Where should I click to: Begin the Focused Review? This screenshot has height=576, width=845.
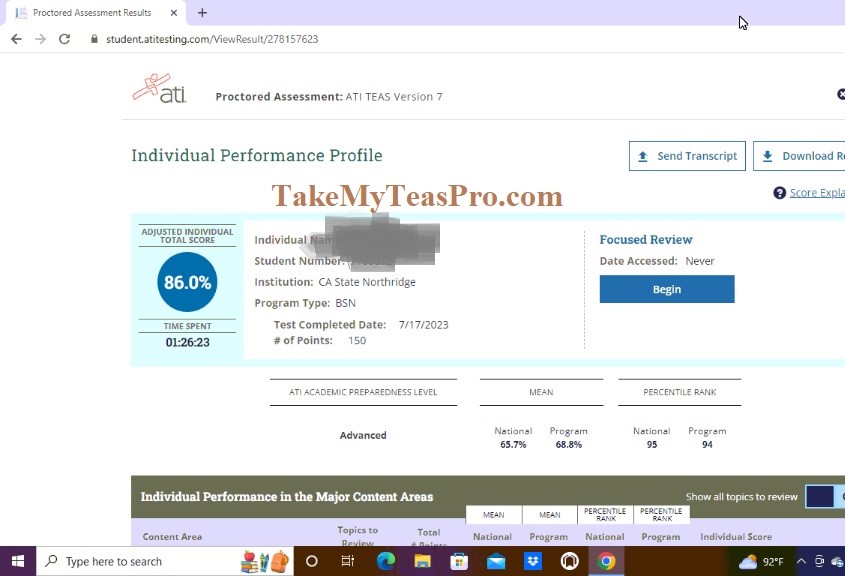(x=667, y=289)
